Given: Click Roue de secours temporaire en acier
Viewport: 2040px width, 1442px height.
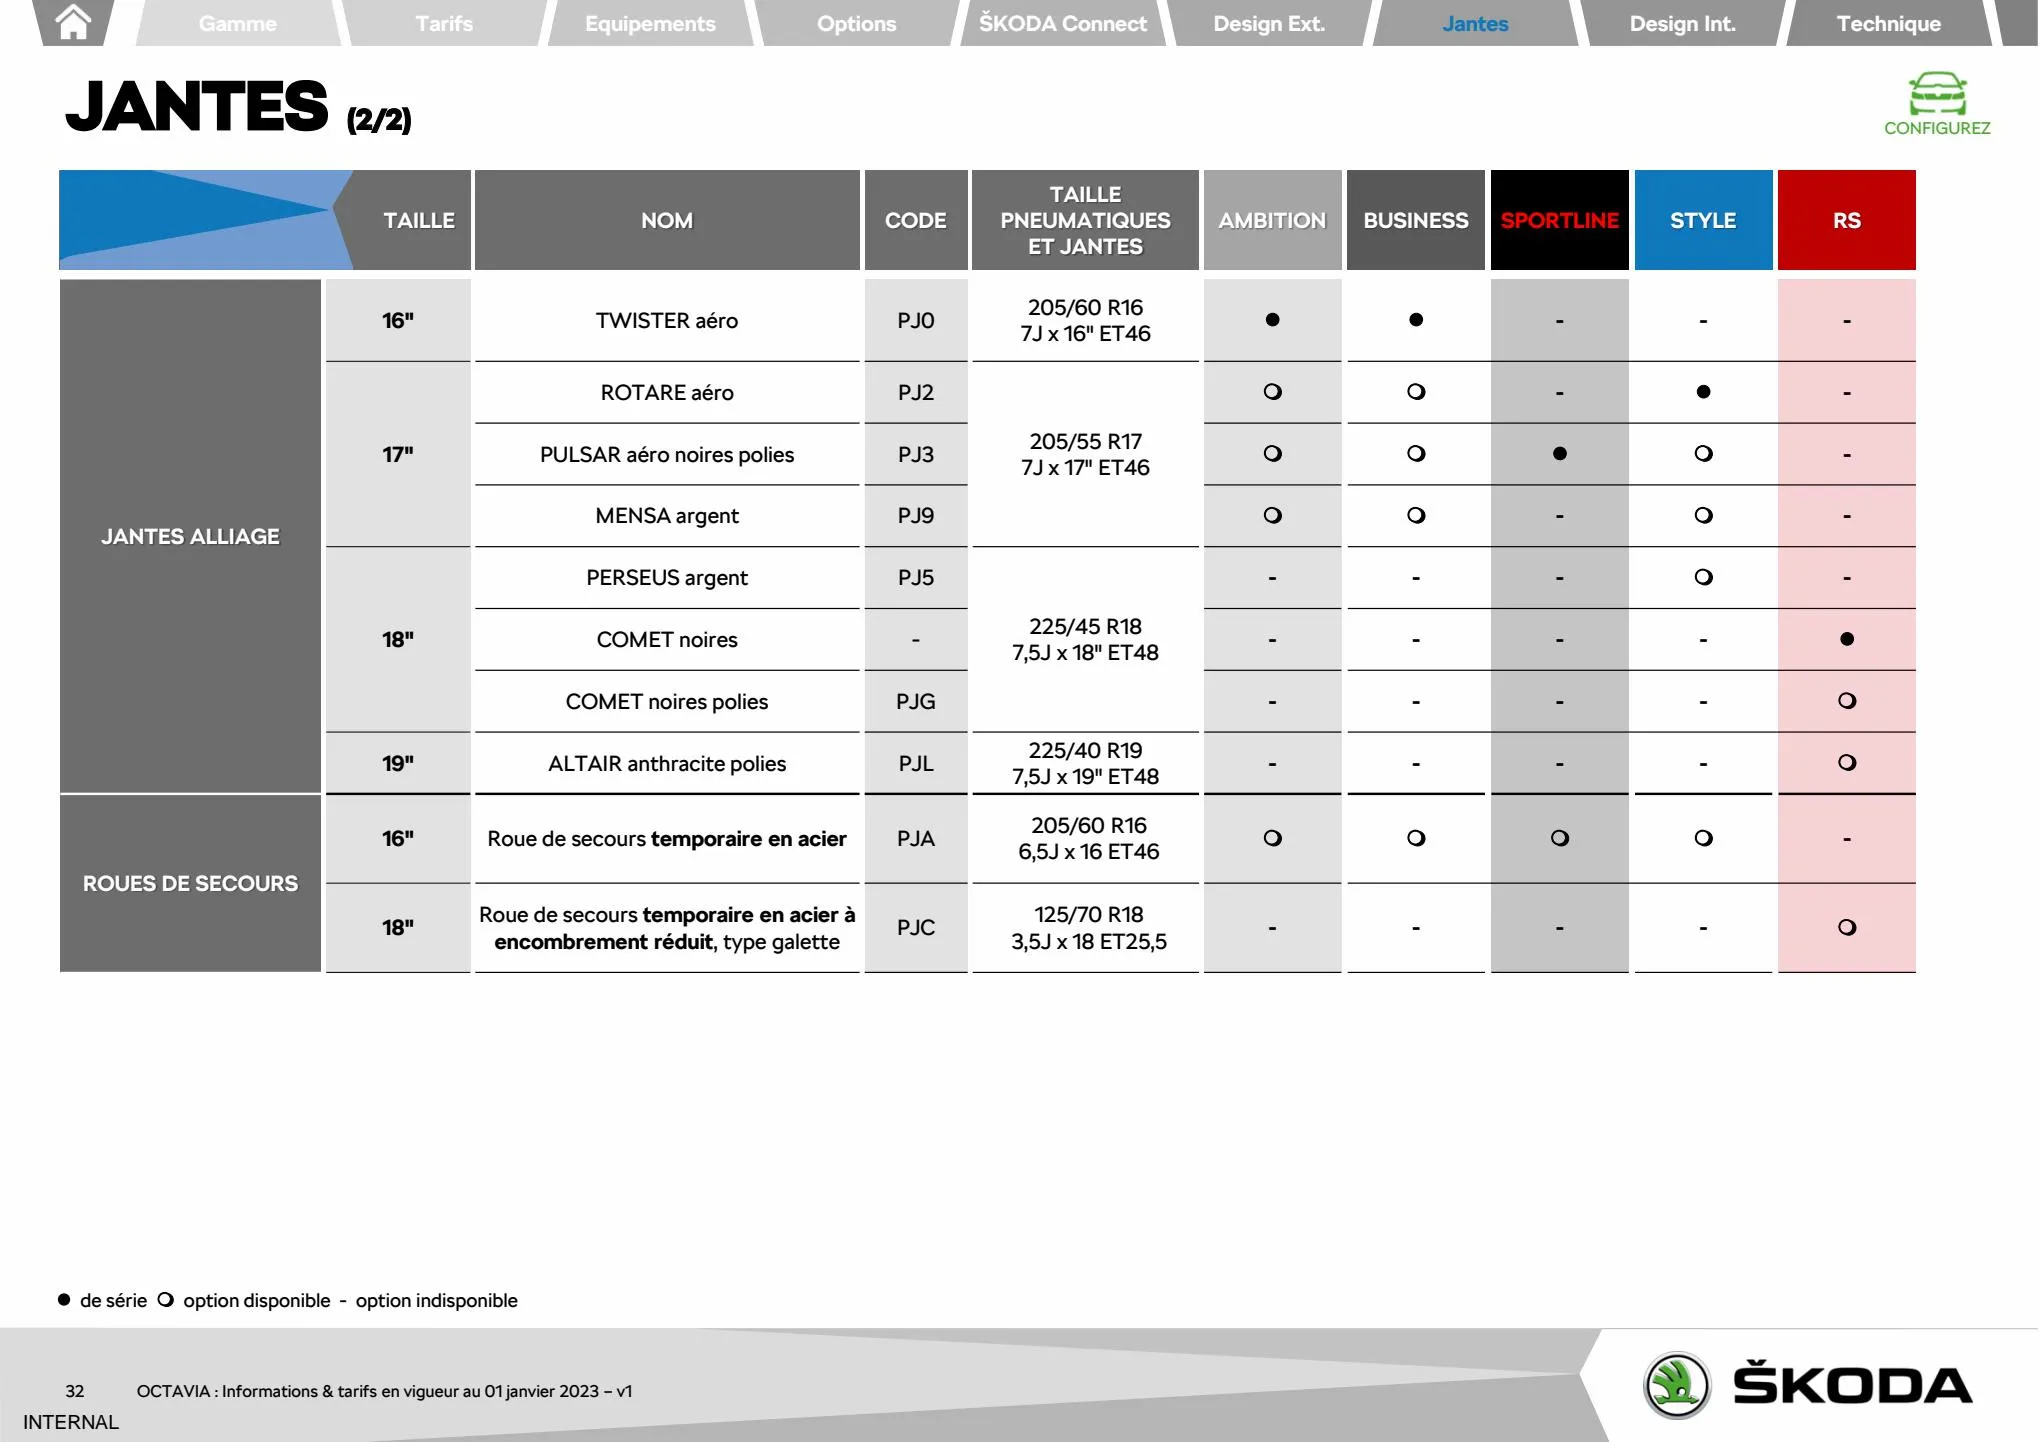Looking at the screenshot, I should click(x=667, y=839).
